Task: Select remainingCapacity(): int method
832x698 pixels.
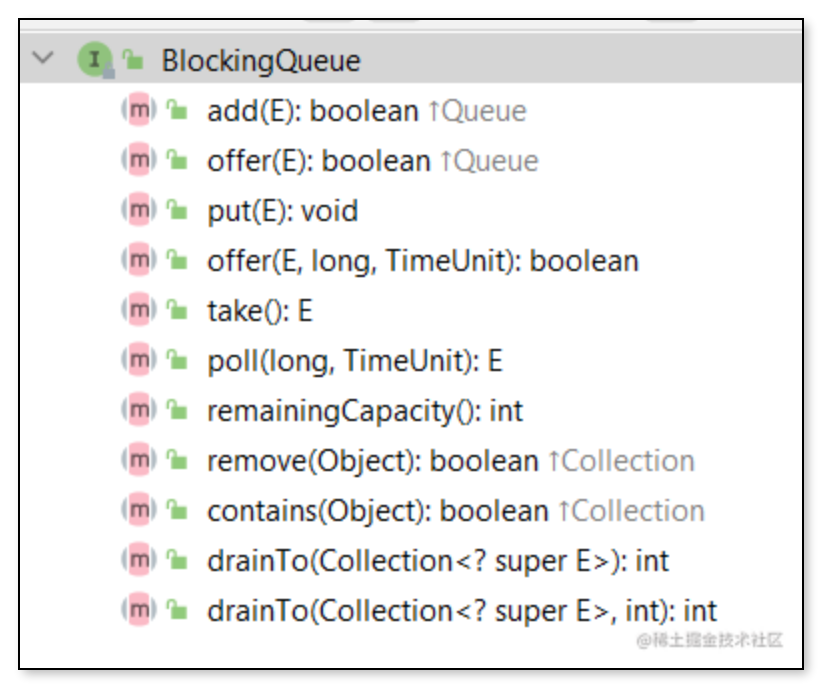Action: (365, 411)
